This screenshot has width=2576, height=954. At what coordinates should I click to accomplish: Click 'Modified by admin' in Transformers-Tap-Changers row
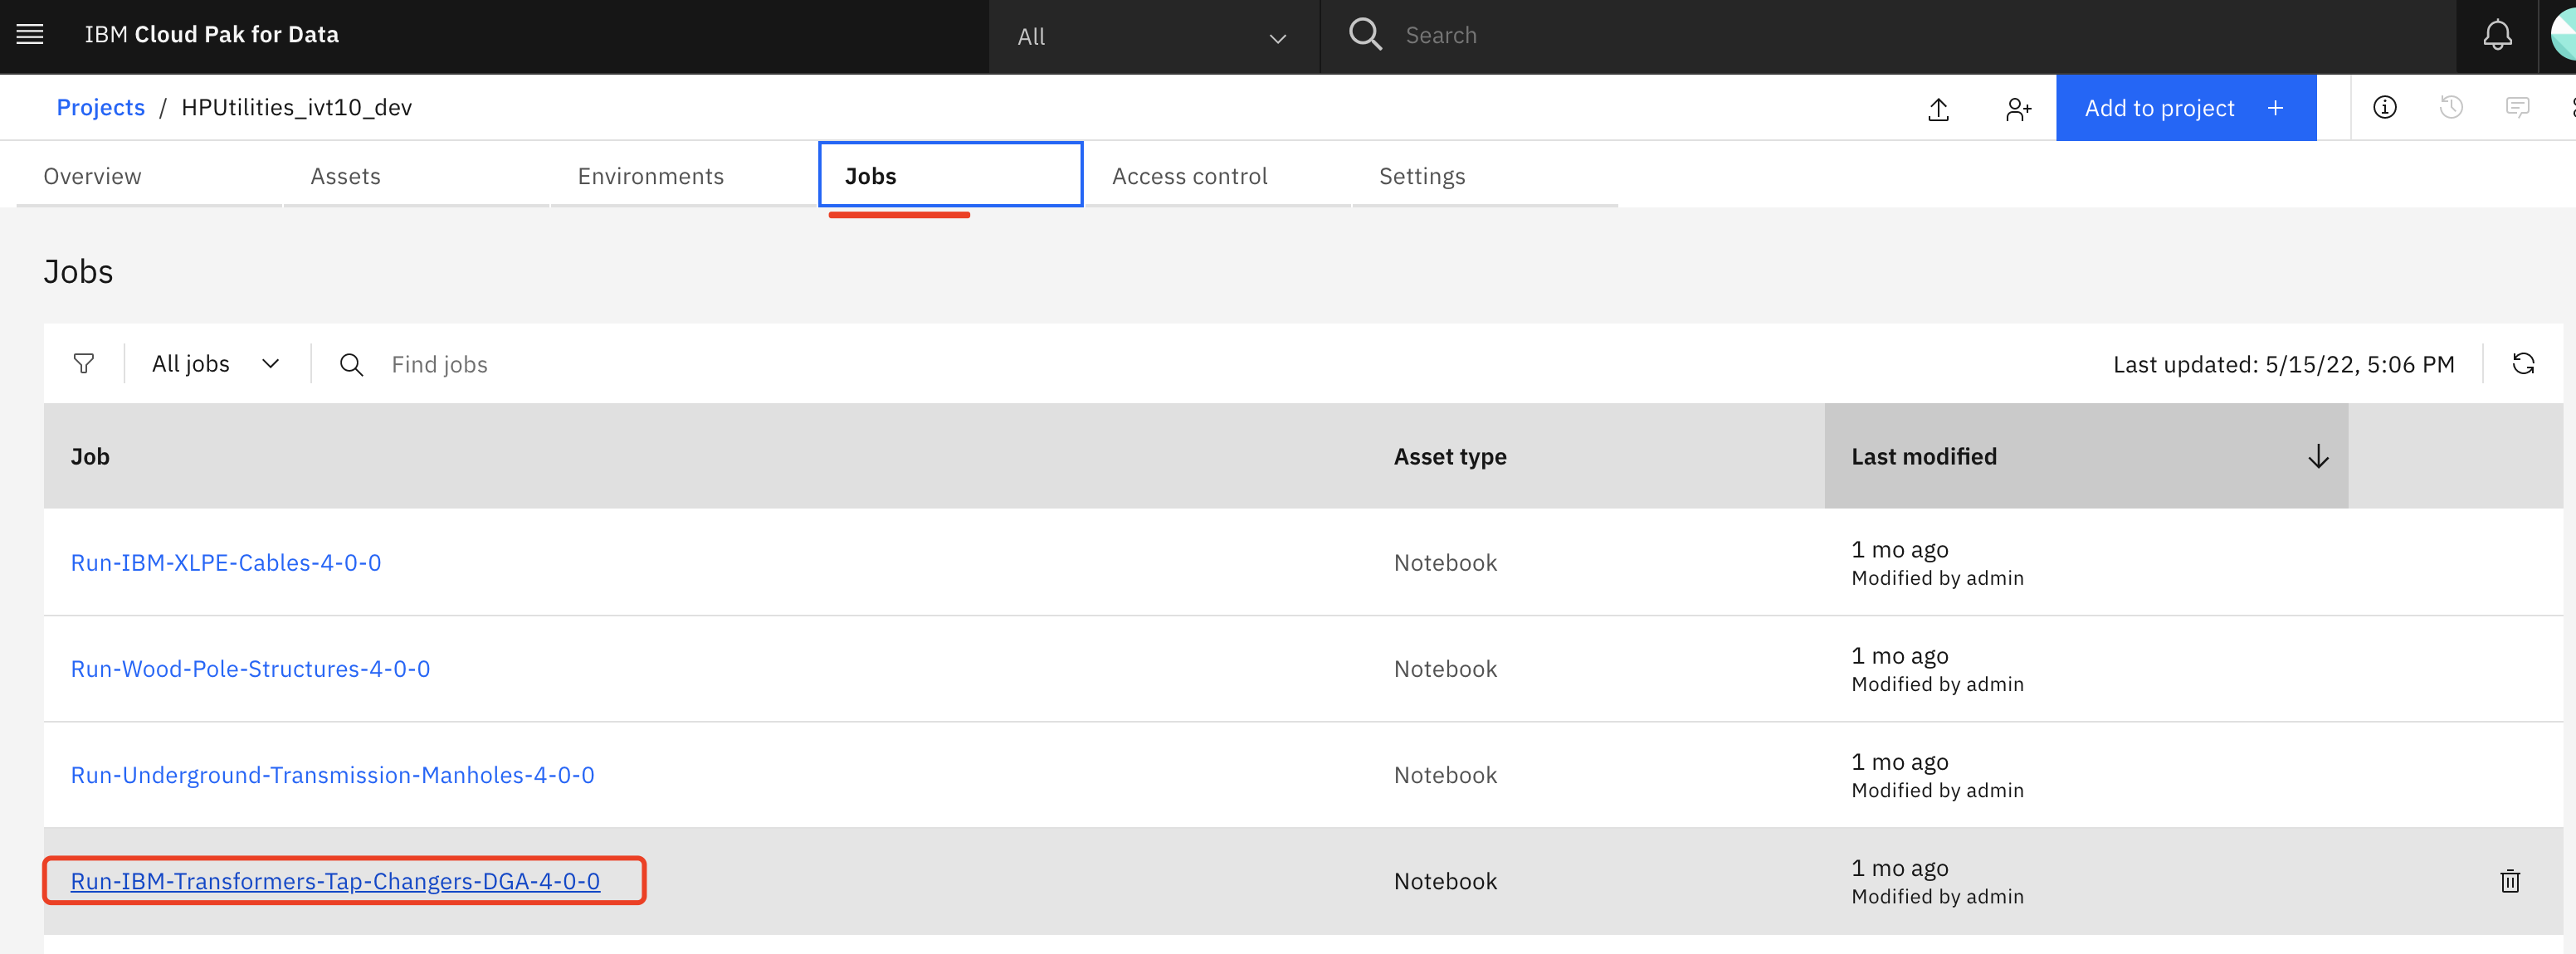(x=1937, y=896)
